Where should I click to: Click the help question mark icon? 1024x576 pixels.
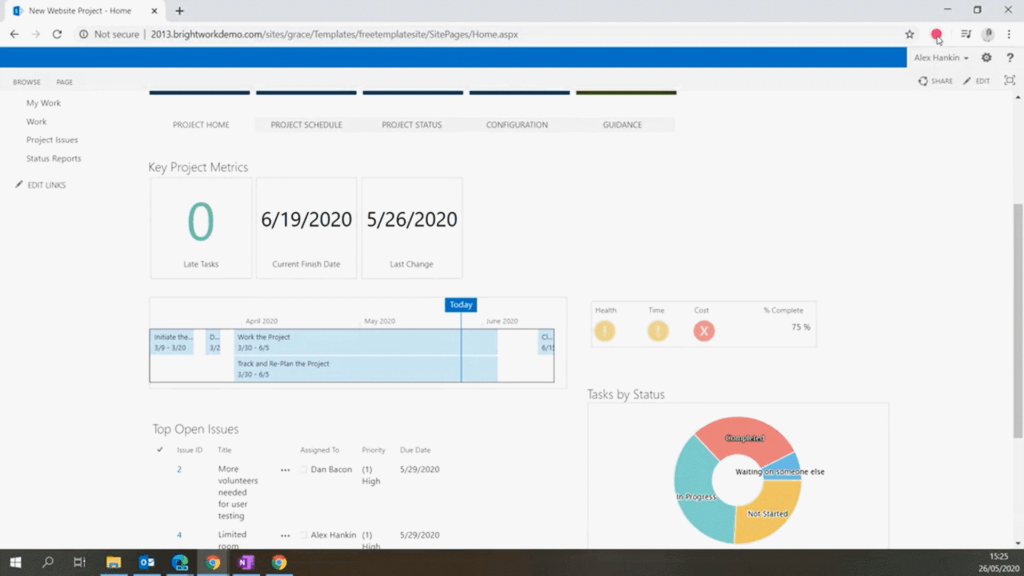point(1010,58)
